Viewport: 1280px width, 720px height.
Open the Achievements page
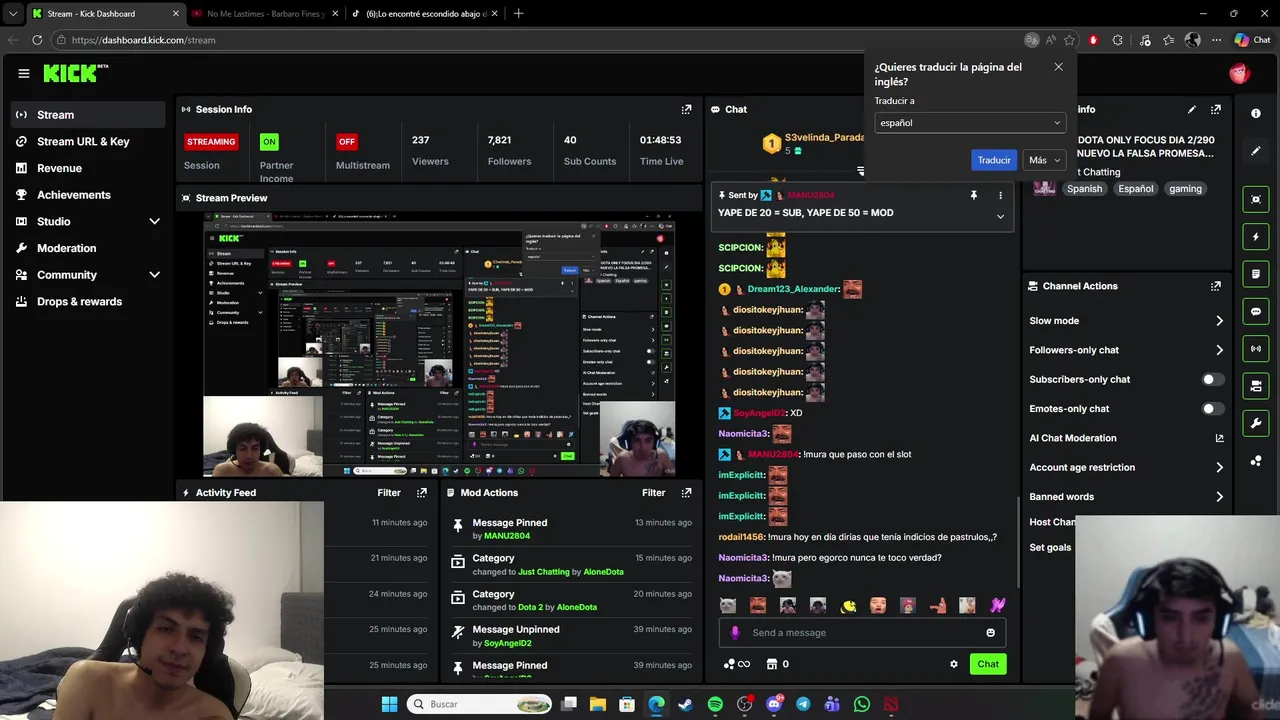[73, 195]
